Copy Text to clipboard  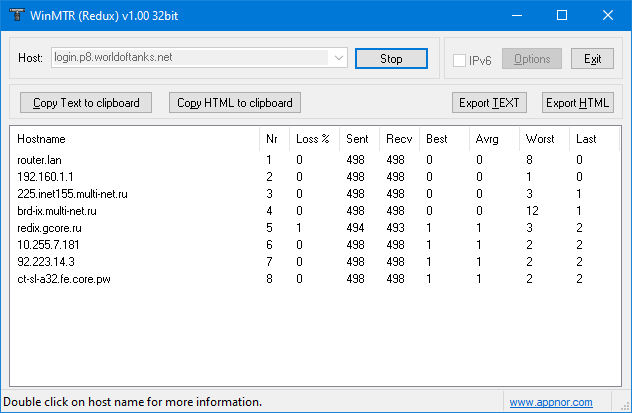click(86, 103)
